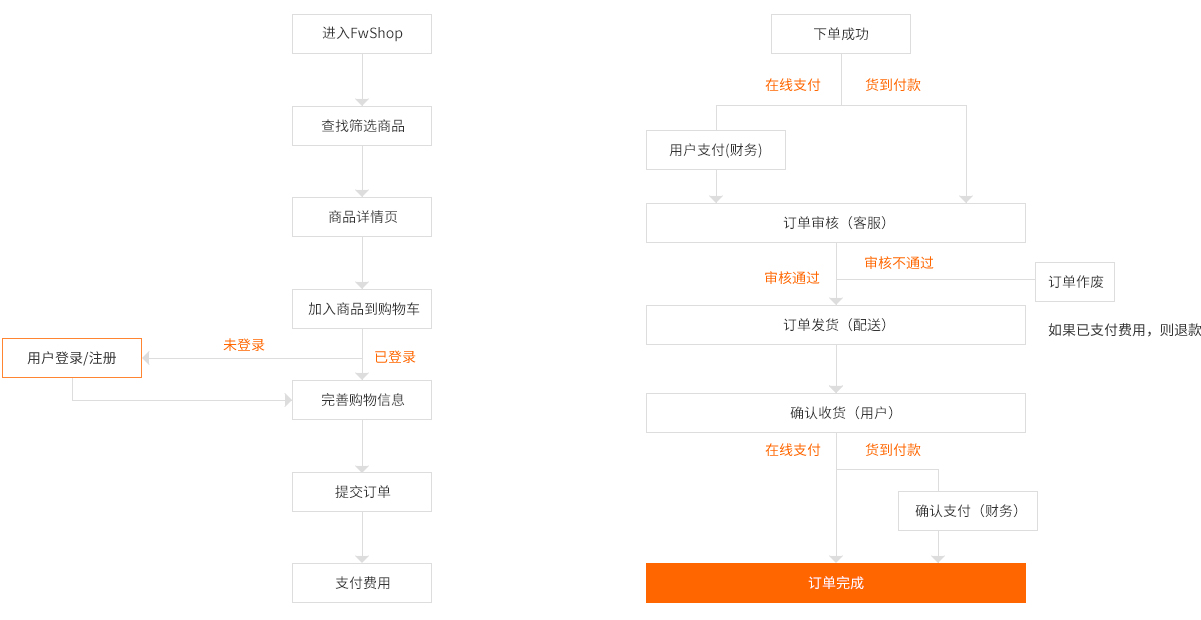Select the 确认收货（用户）bar

pyautogui.click(x=835, y=413)
